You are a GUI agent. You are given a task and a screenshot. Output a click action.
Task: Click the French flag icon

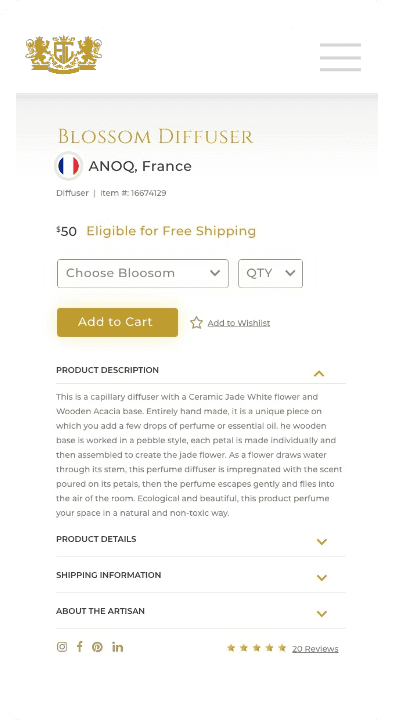click(68, 166)
